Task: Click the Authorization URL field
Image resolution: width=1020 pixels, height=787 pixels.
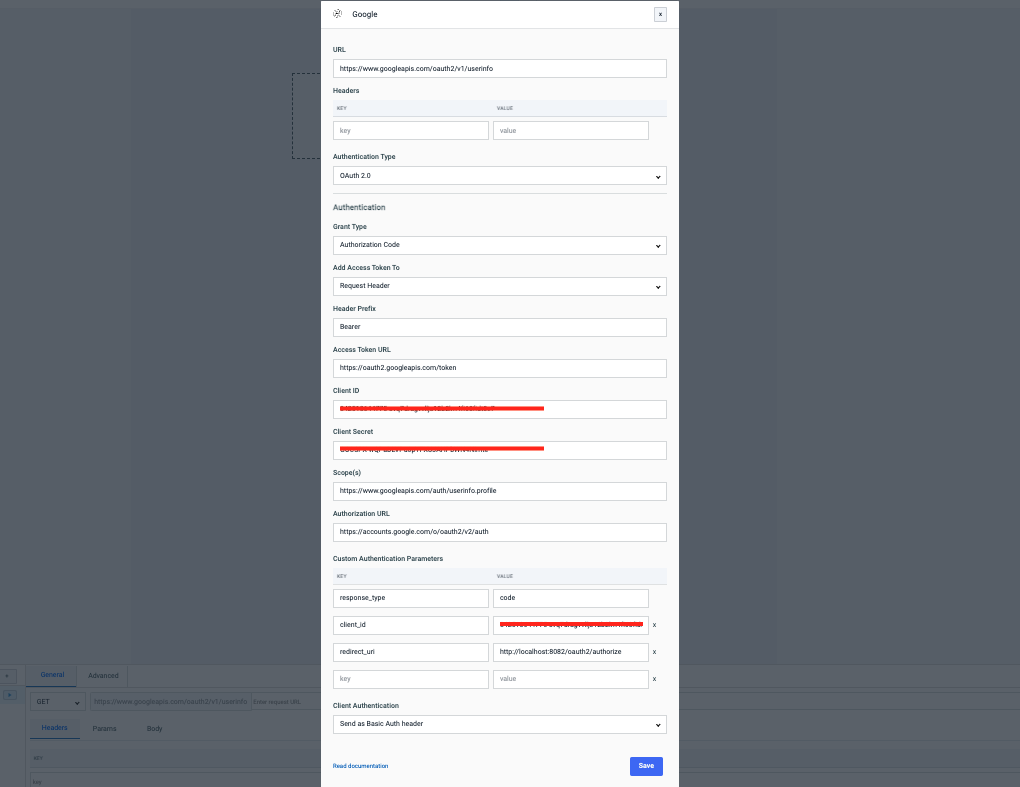Action: coord(499,532)
